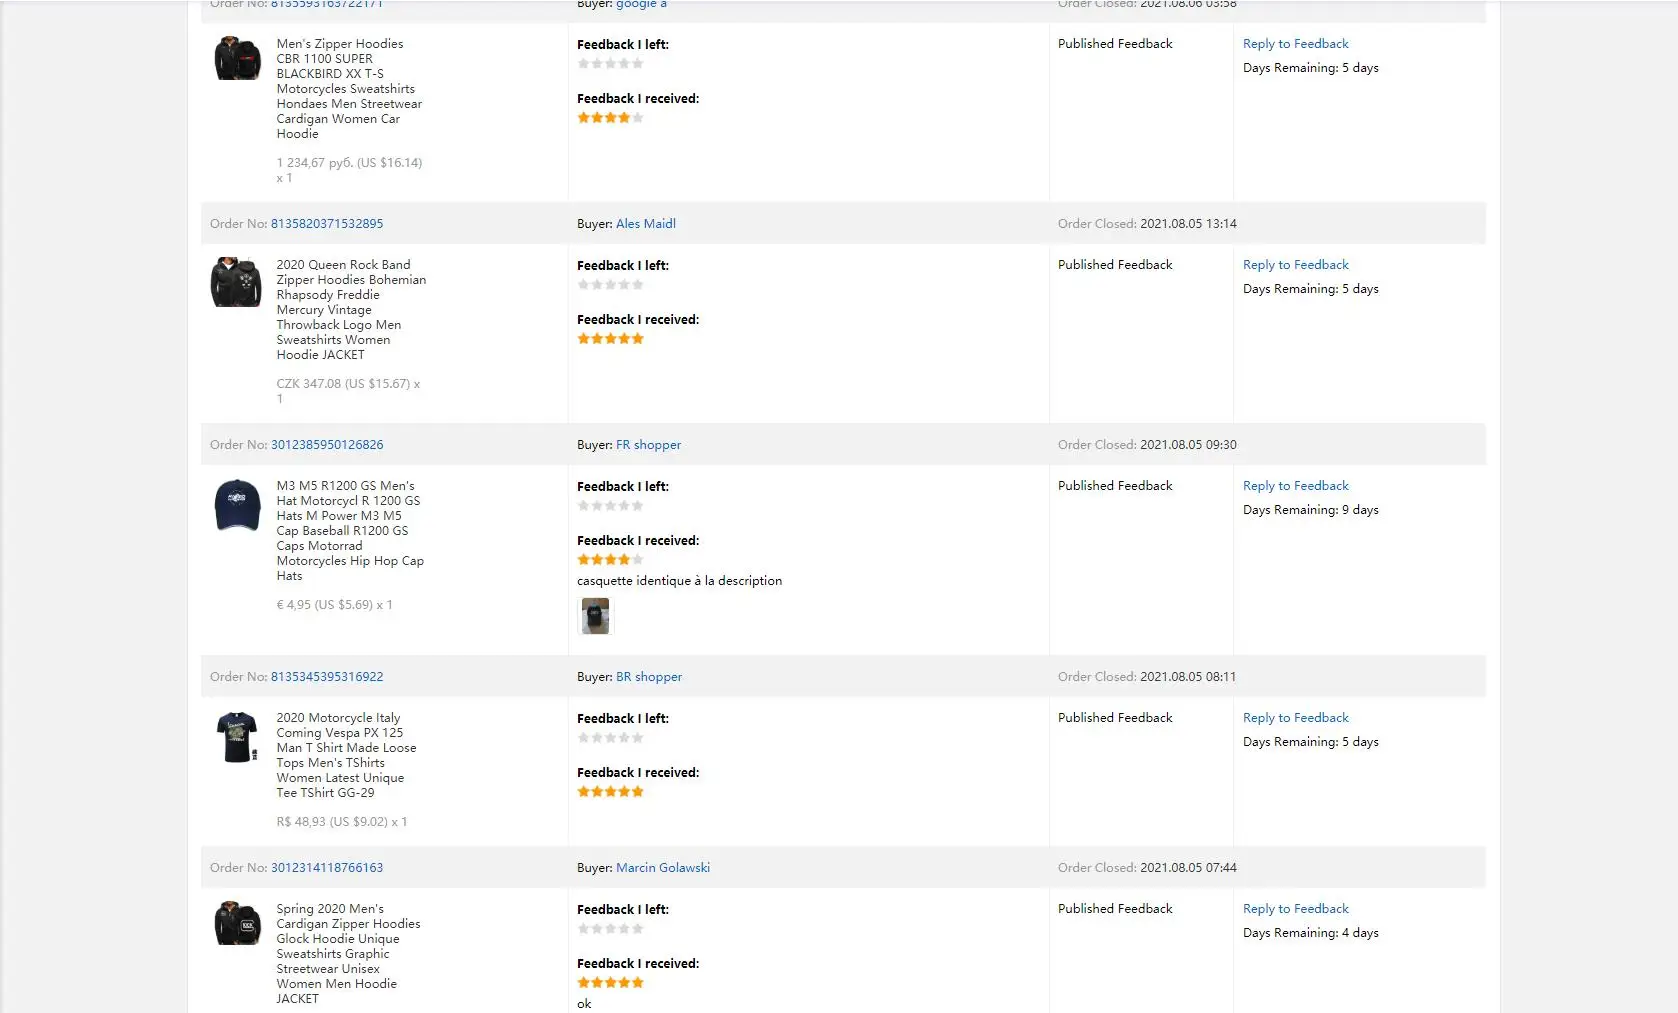Open the Glock hoodie product thumbnail
This screenshot has width=1678, height=1013.
237,924
